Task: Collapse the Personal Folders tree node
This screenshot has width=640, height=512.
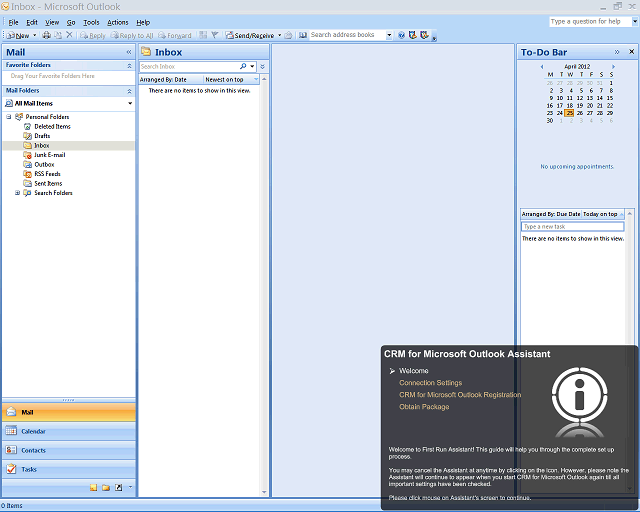Action: 9,117
